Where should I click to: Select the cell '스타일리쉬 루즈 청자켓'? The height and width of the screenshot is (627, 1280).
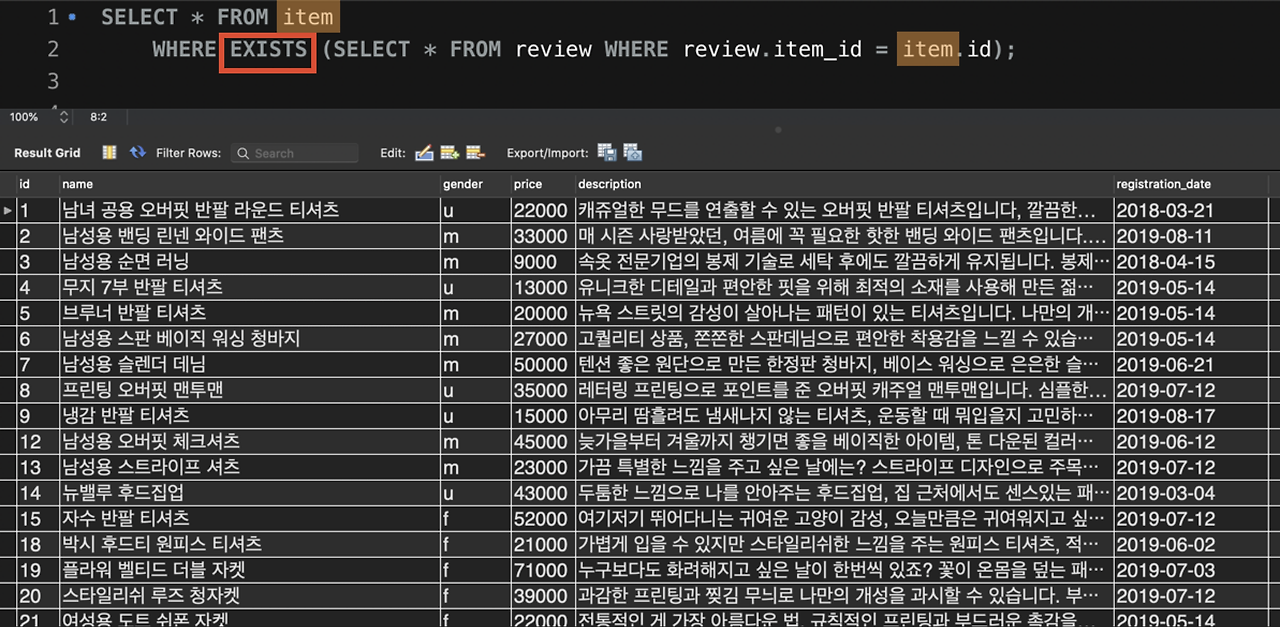(x=249, y=595)
